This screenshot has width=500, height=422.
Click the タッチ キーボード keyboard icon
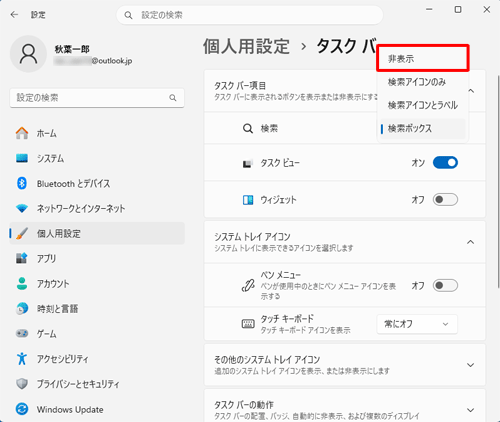click(248, 324)
